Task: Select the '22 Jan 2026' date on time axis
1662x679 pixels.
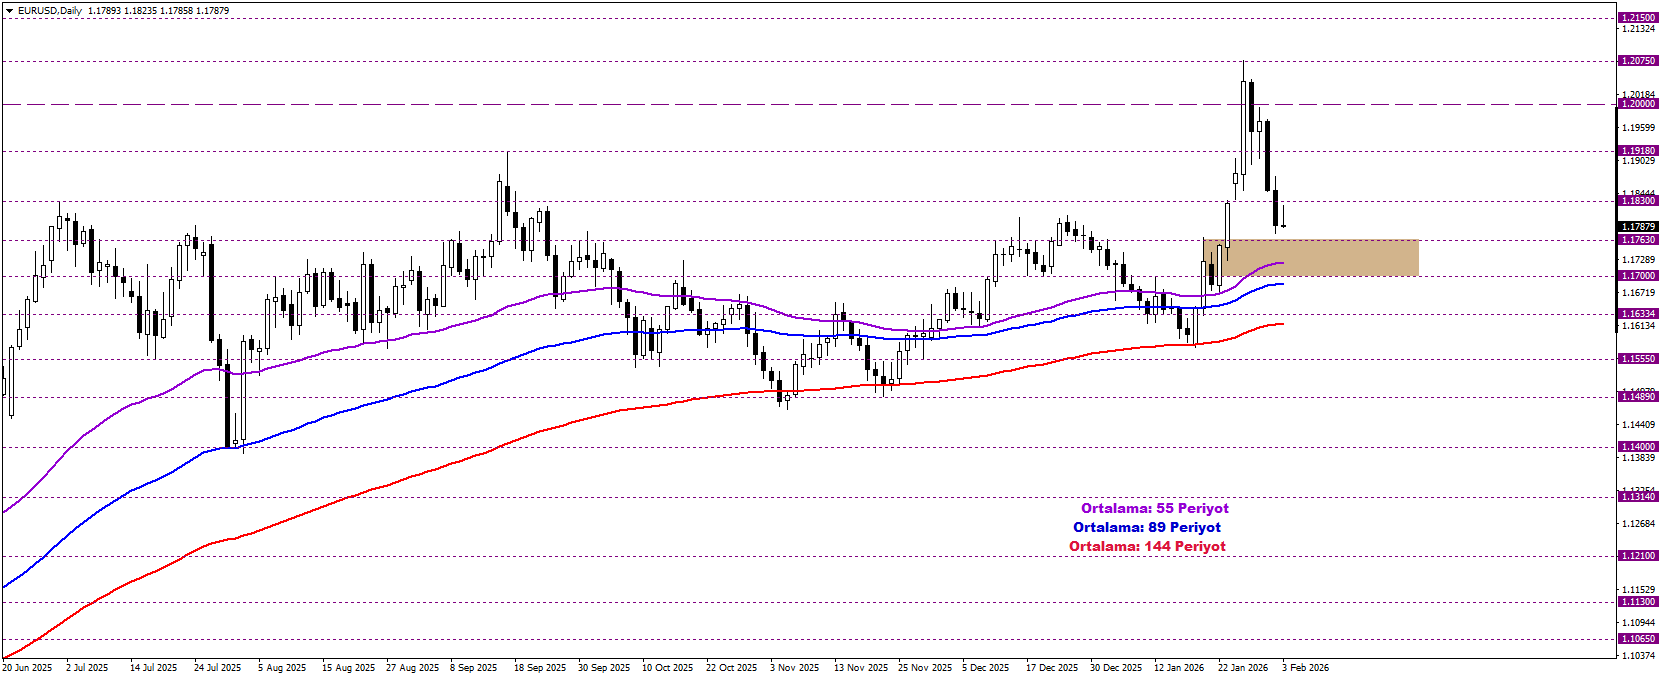Action: [1242, 668]
